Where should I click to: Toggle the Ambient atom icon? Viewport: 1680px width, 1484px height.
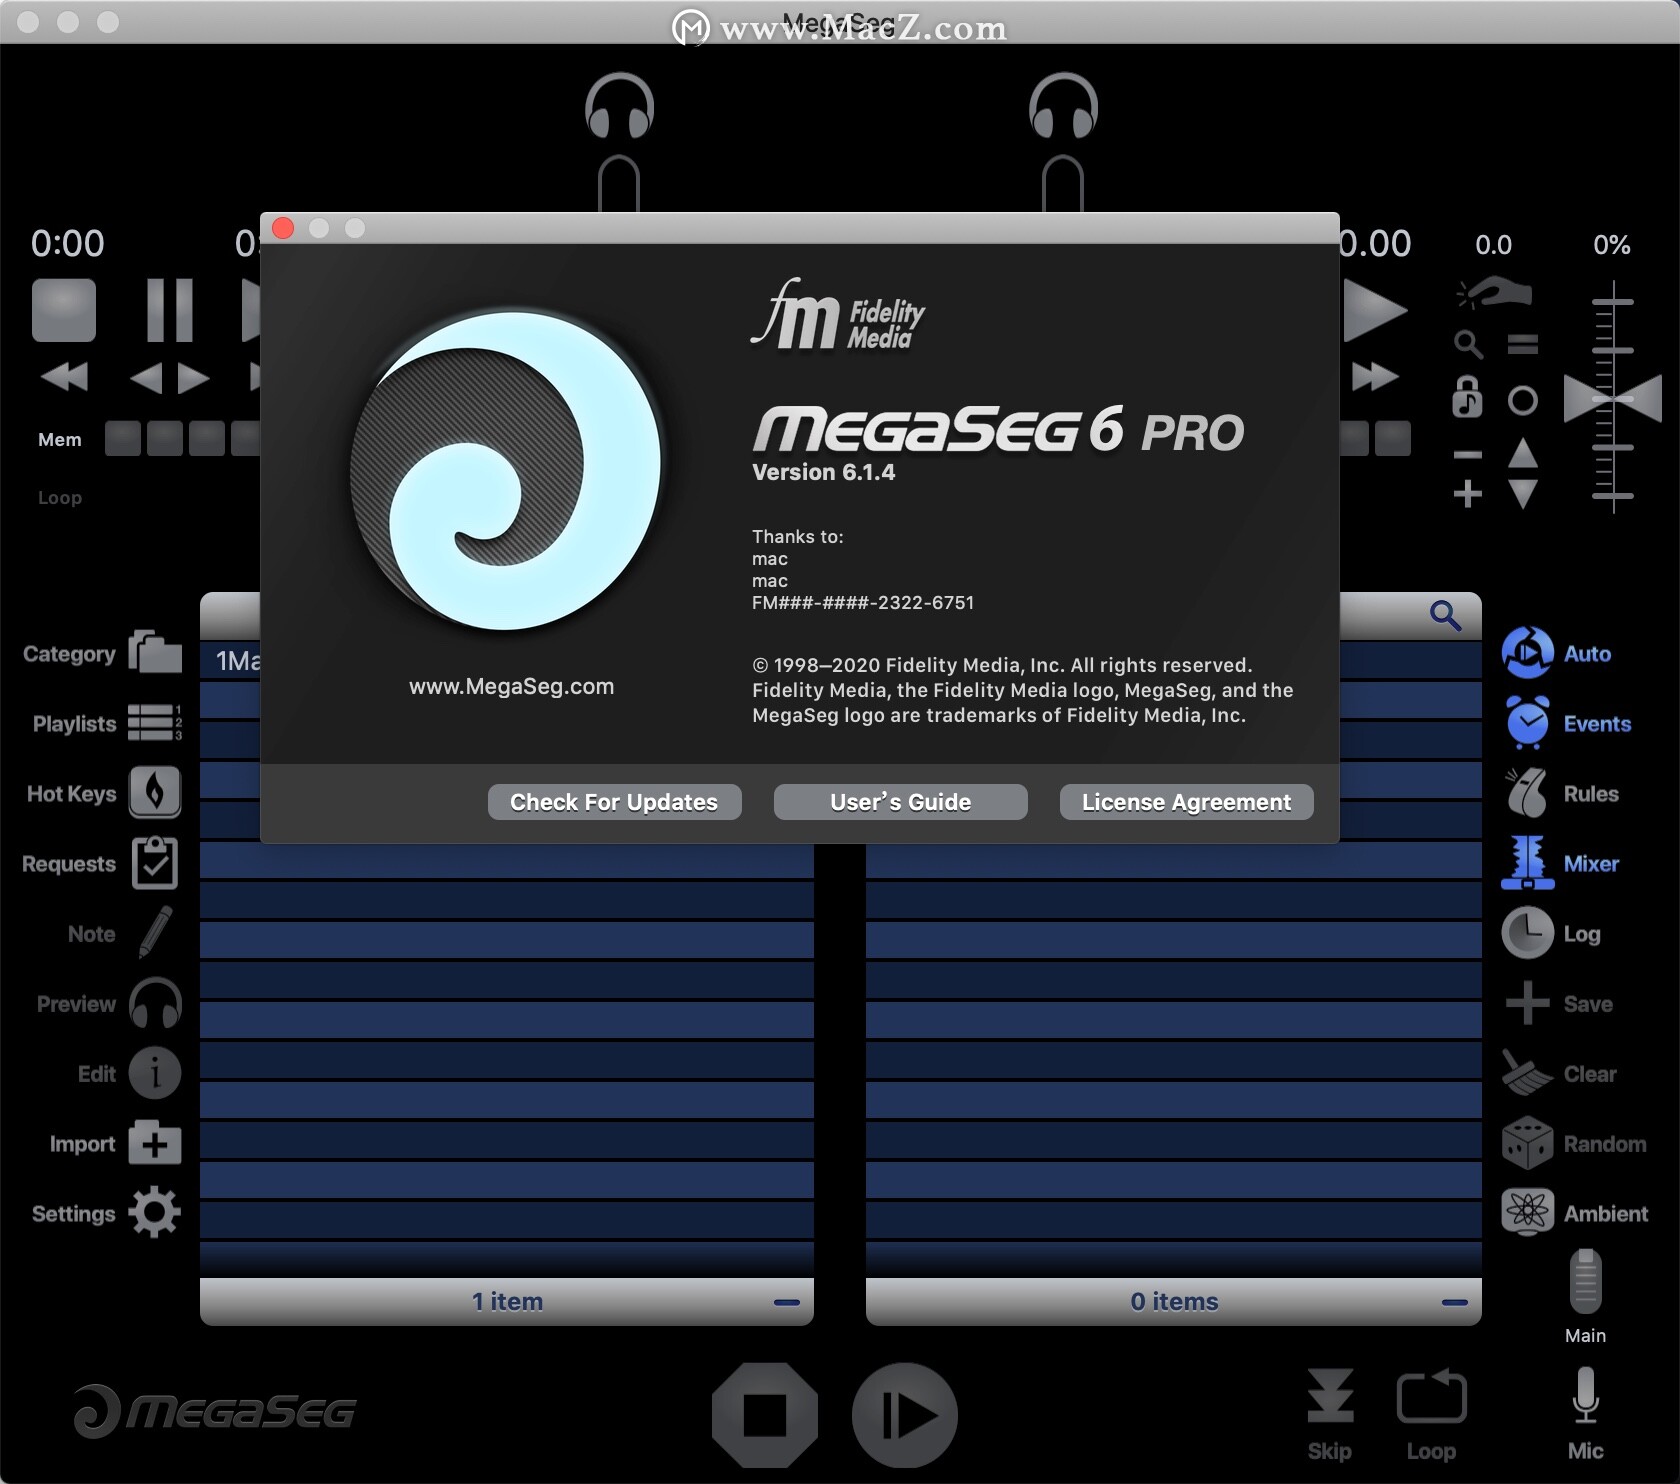pos(1527,1213)
